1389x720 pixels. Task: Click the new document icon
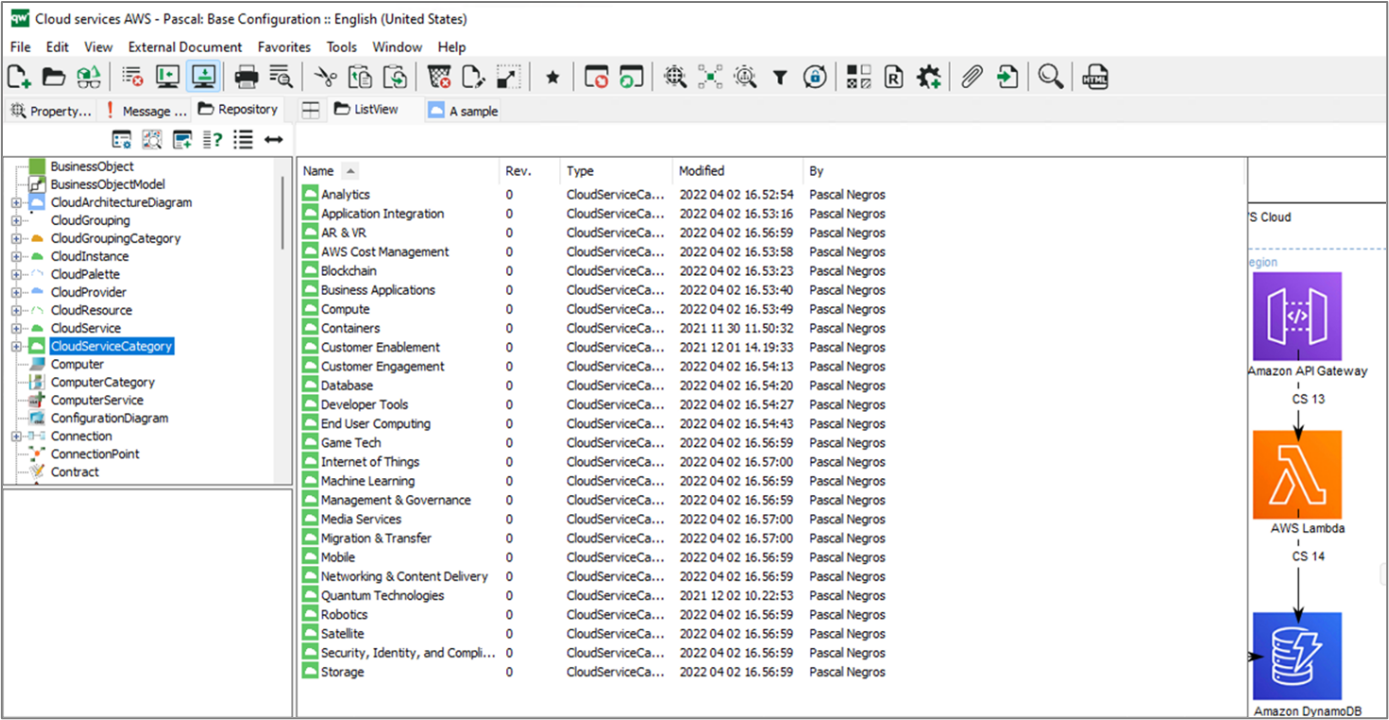19,77
